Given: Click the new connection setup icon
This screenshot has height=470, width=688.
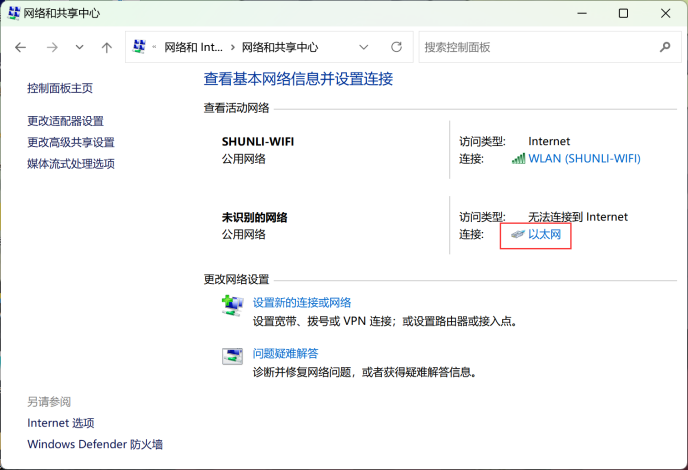Looking at the screenshot, I should click(x=233, y=305).
